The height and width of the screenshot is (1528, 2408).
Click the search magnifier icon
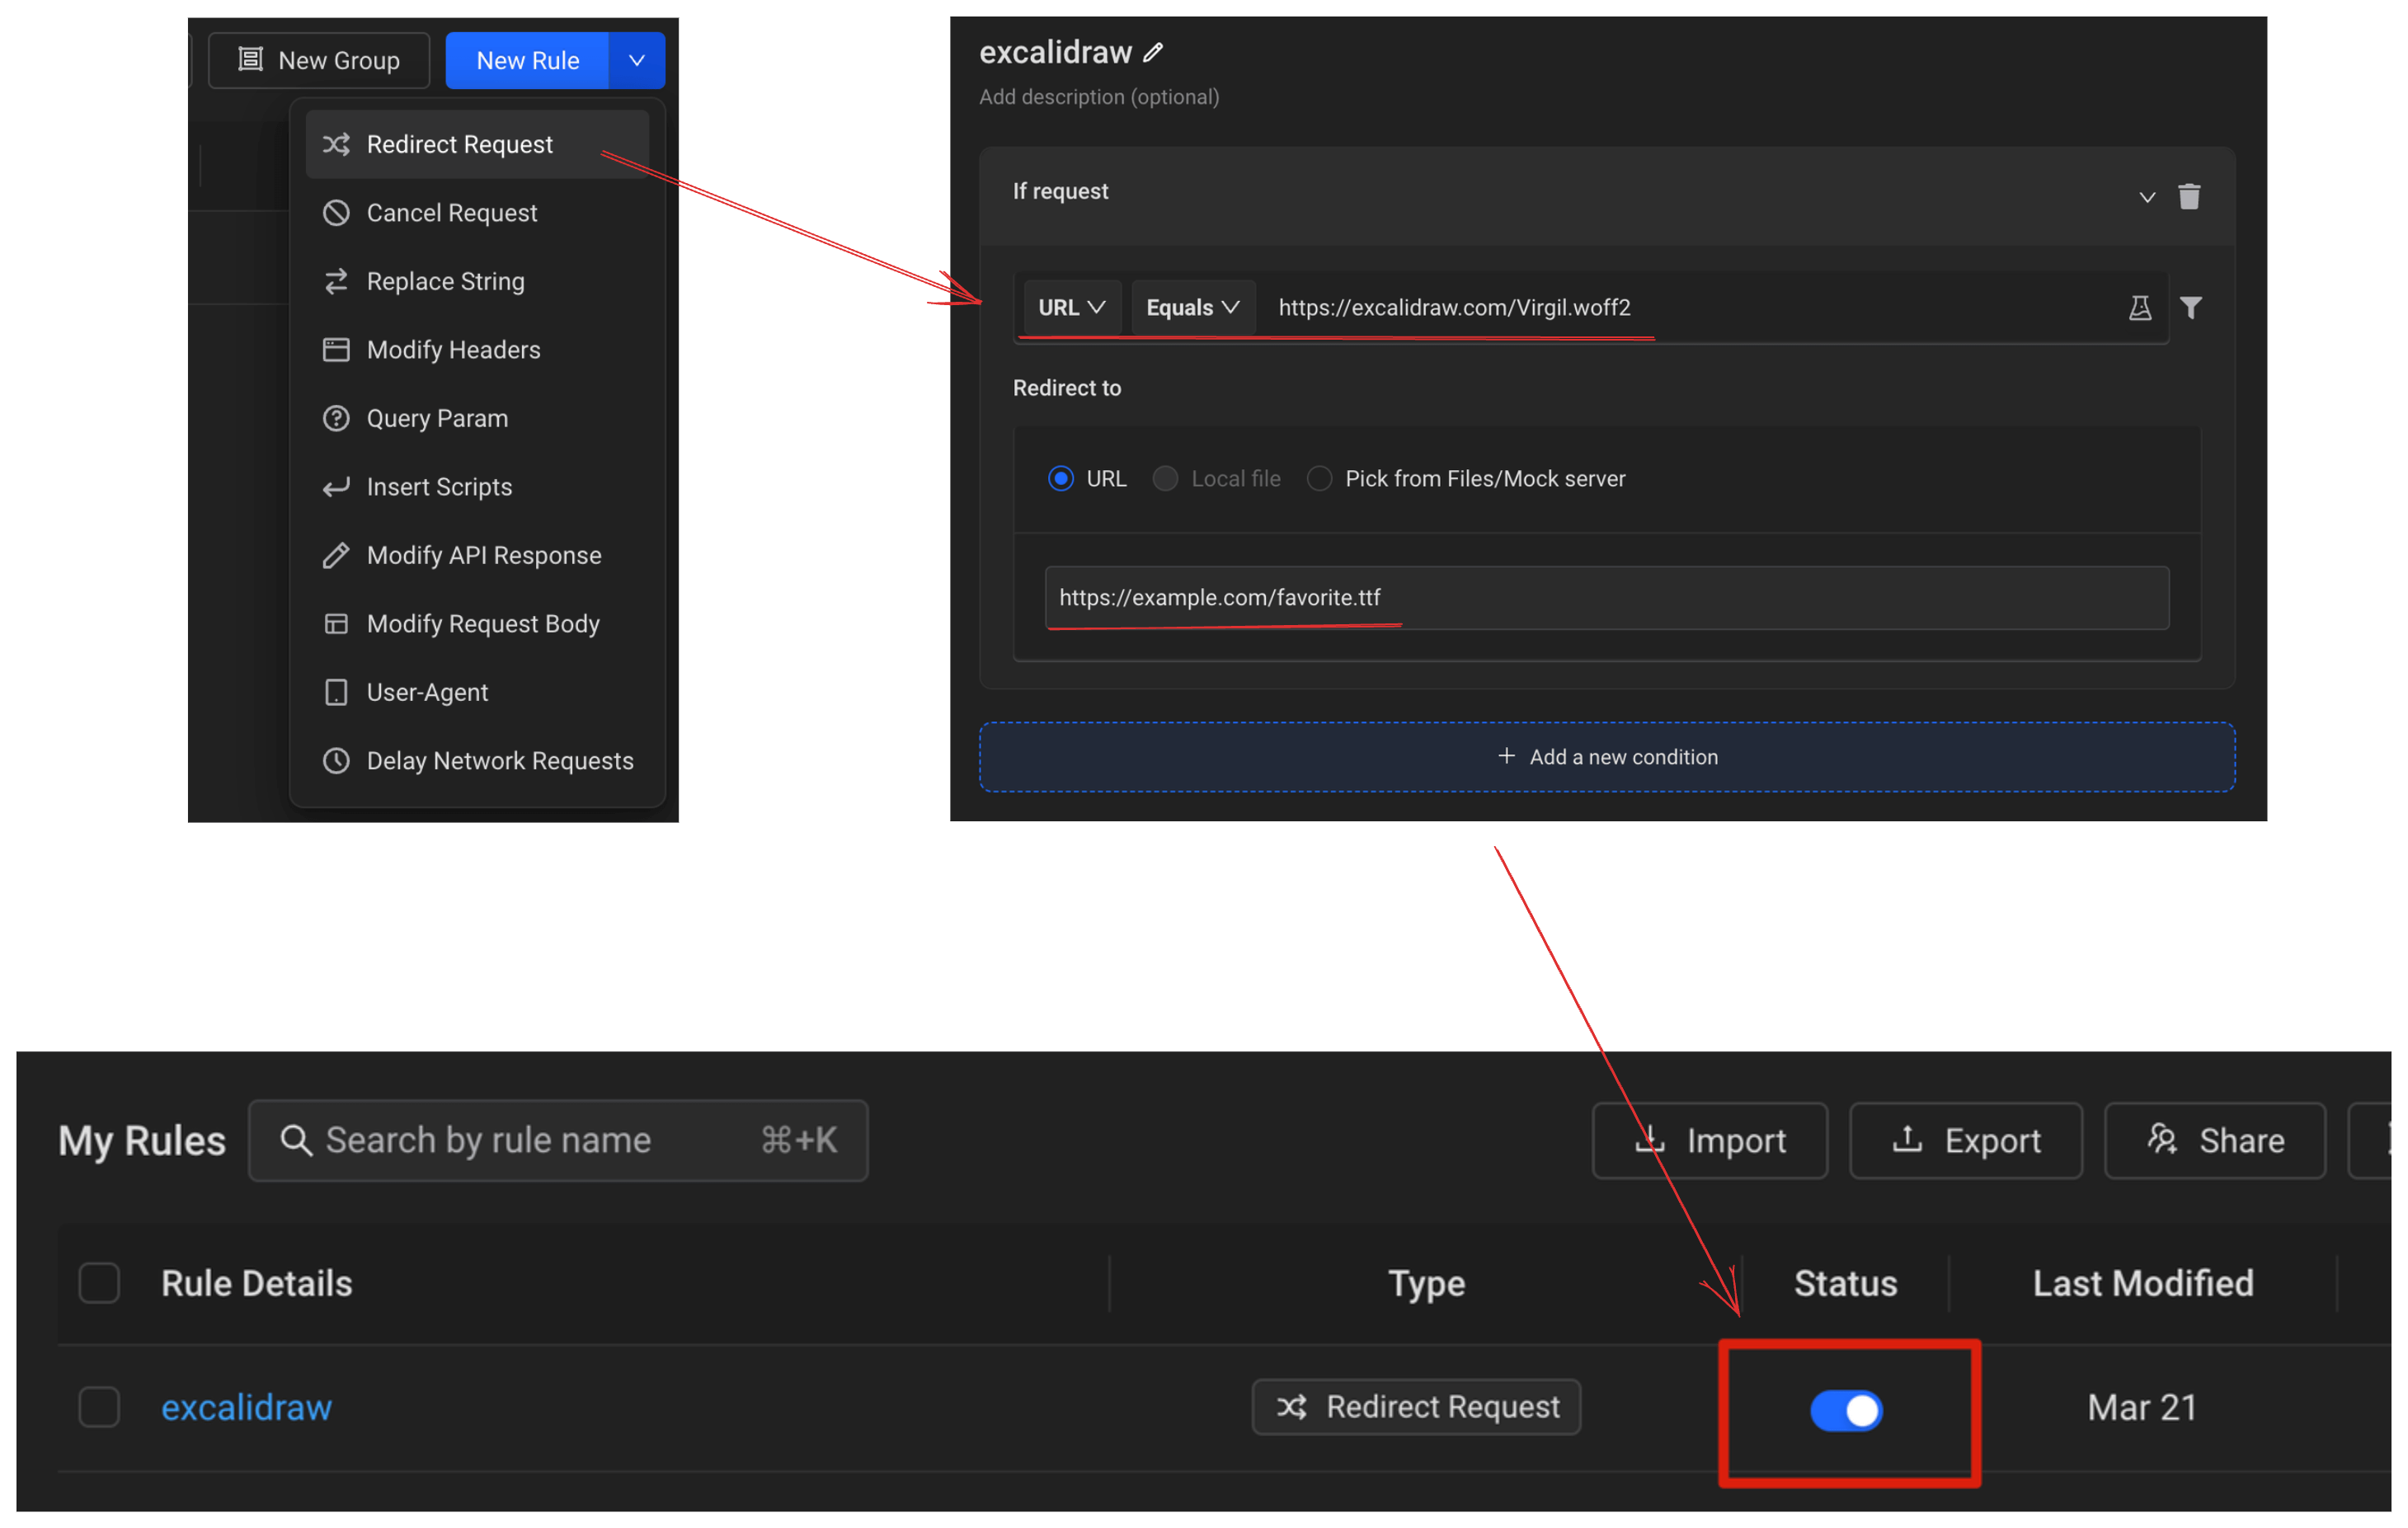coord(296,1140)
